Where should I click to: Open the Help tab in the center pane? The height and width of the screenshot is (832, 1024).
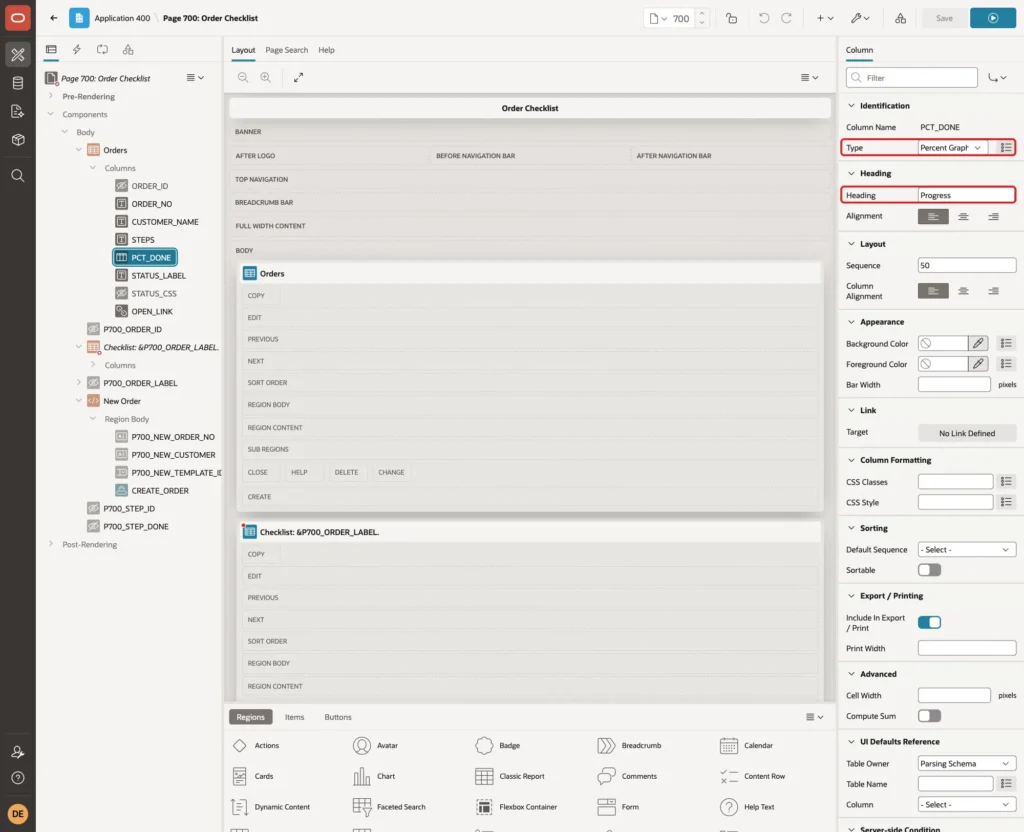pyautogui.click(x=326, y=50)
